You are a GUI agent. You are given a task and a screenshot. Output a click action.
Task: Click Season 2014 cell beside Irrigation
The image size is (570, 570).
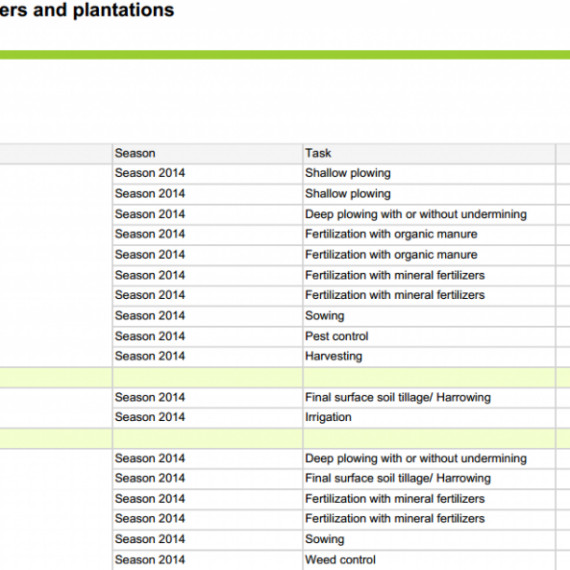pos(207,417)
